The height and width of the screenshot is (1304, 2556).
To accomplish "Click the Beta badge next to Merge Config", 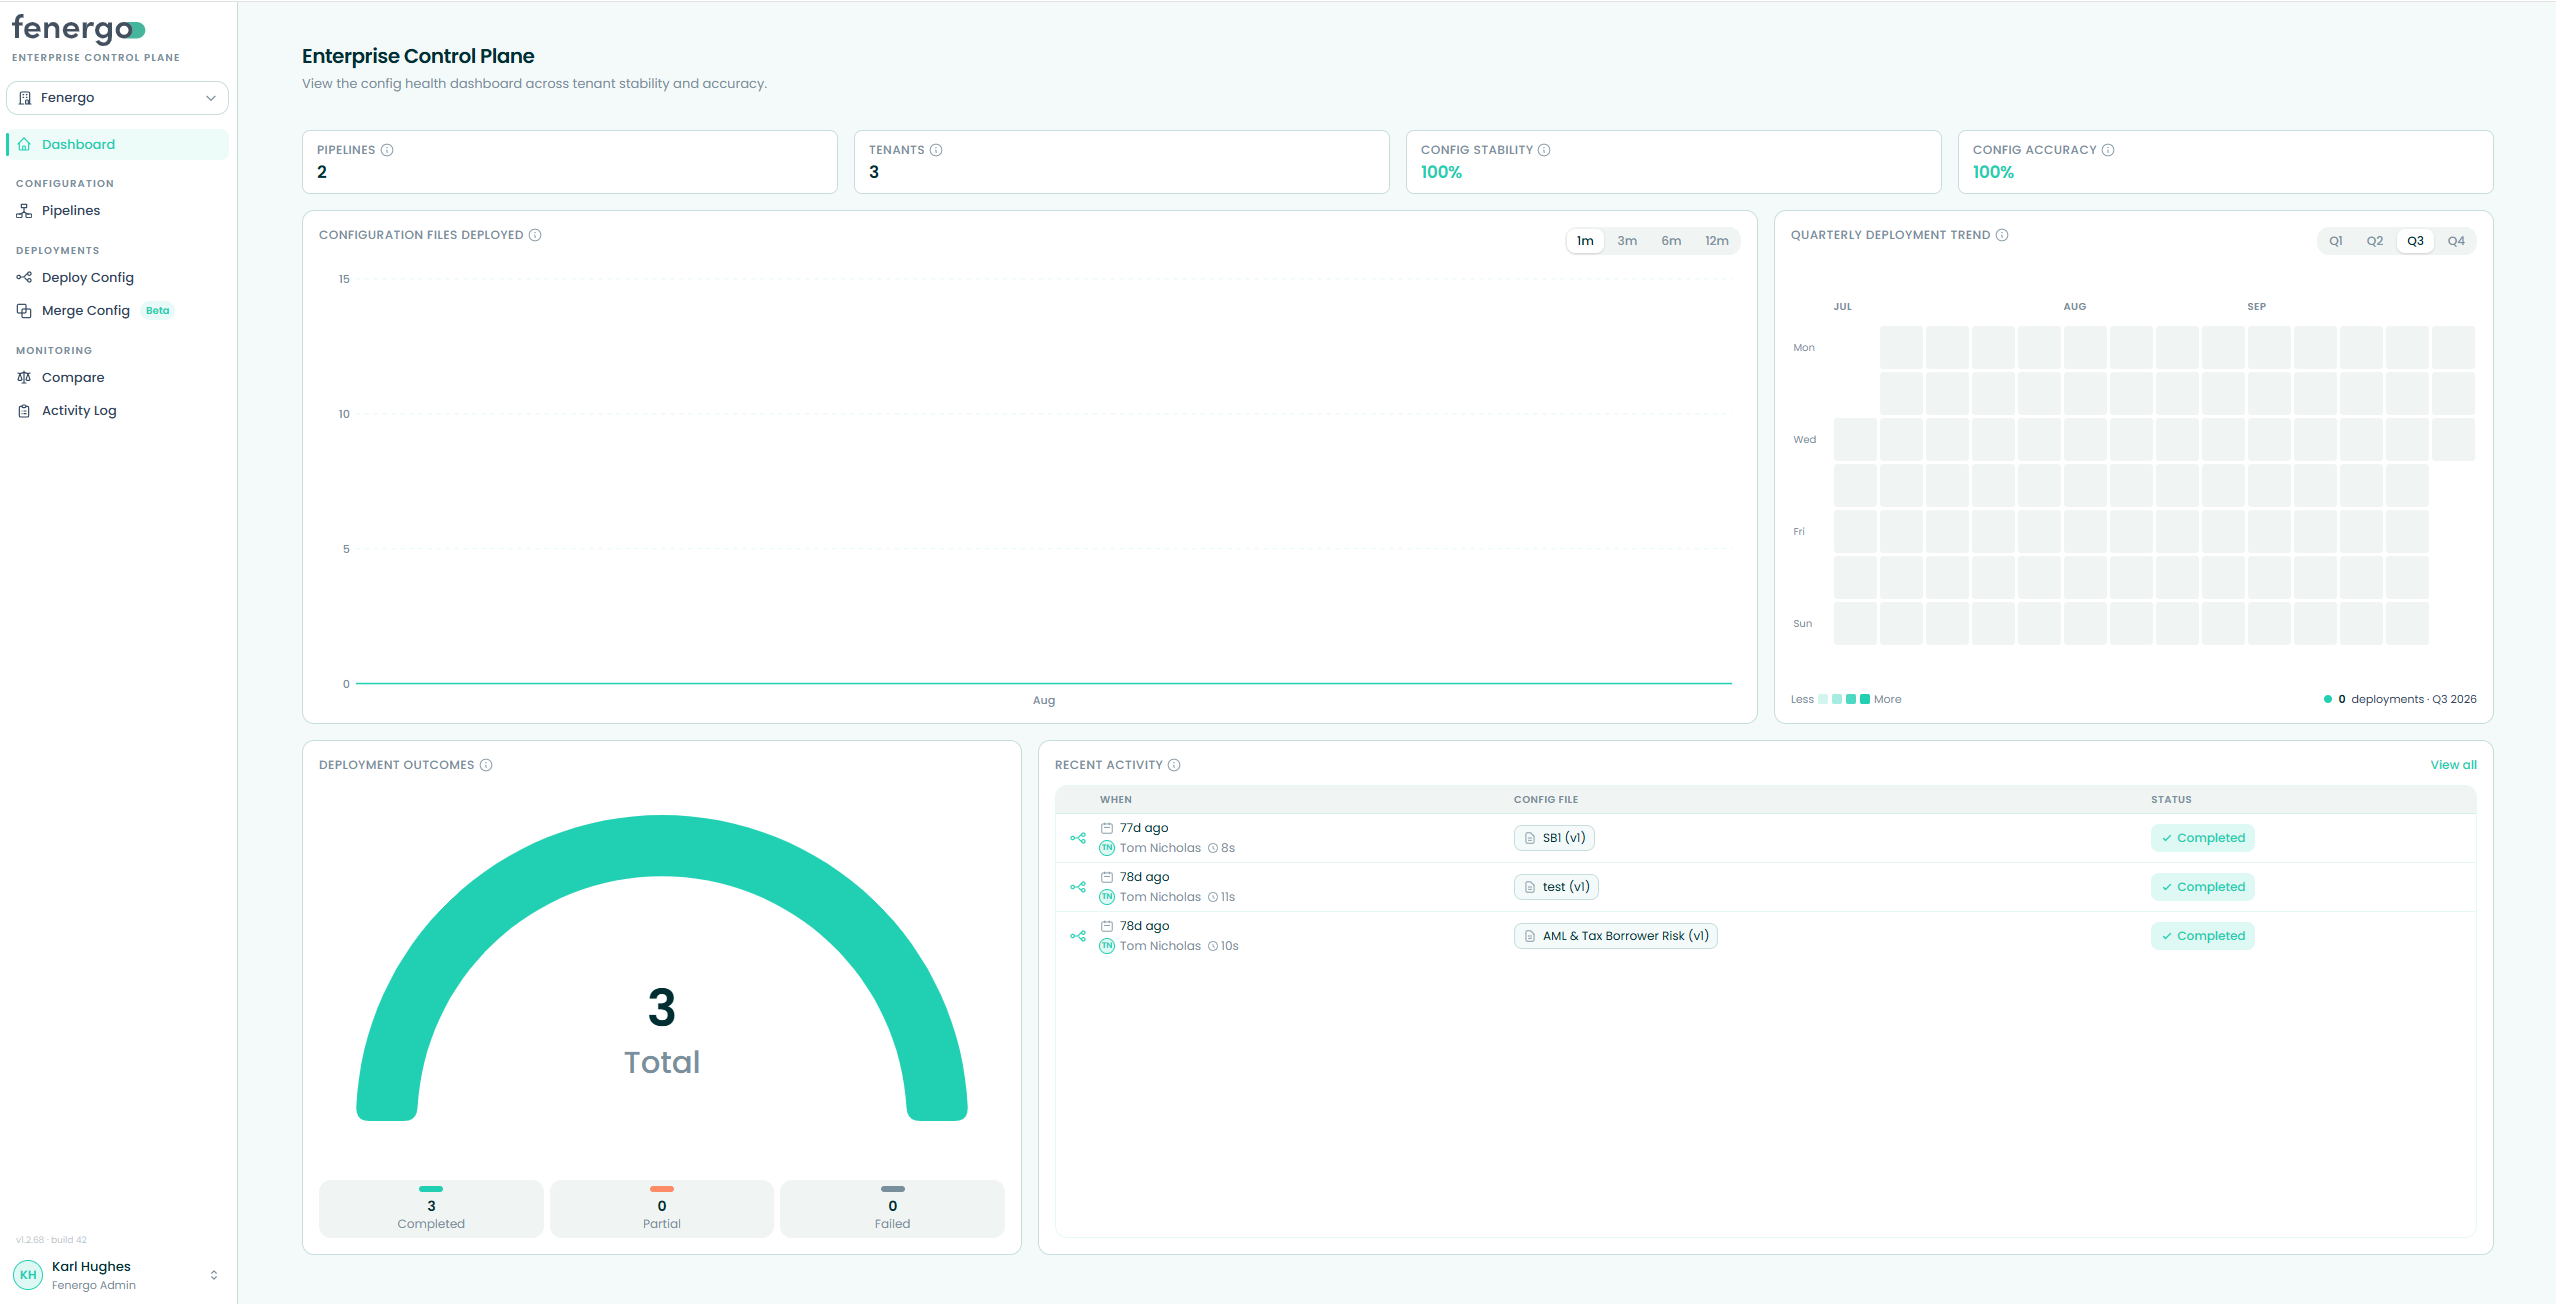I will click(x=157, y=311).
